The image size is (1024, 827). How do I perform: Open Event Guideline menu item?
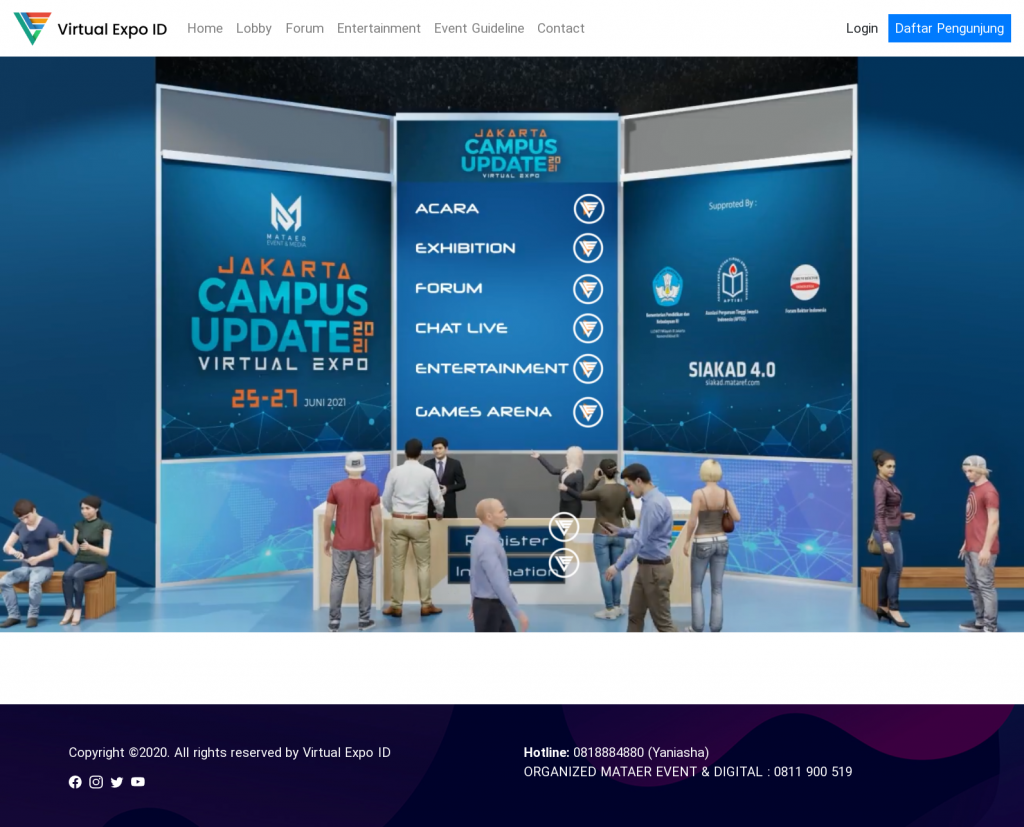click(479, 28)
